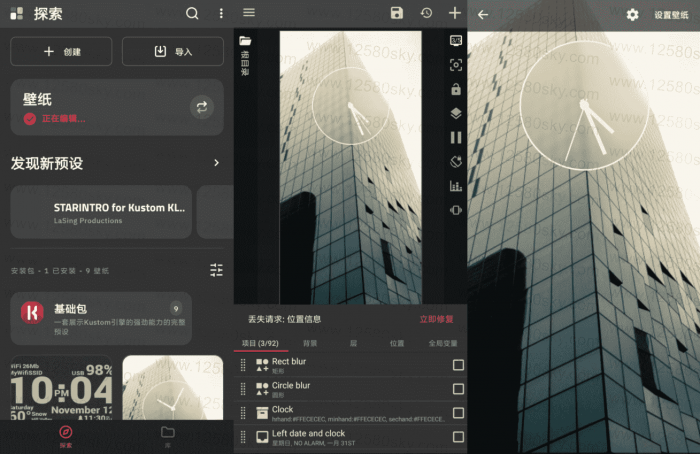Screen dimensions: 700x454
Task: Click the filter sliders icon
Action: pos(216,270)
